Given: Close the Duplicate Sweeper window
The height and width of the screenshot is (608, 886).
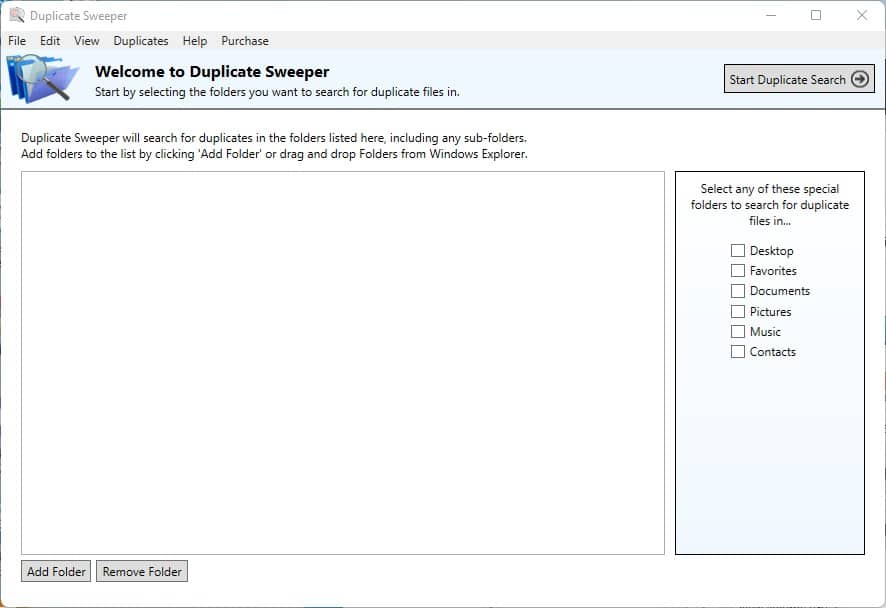Looking at the screenshot, I should point(862,15).
